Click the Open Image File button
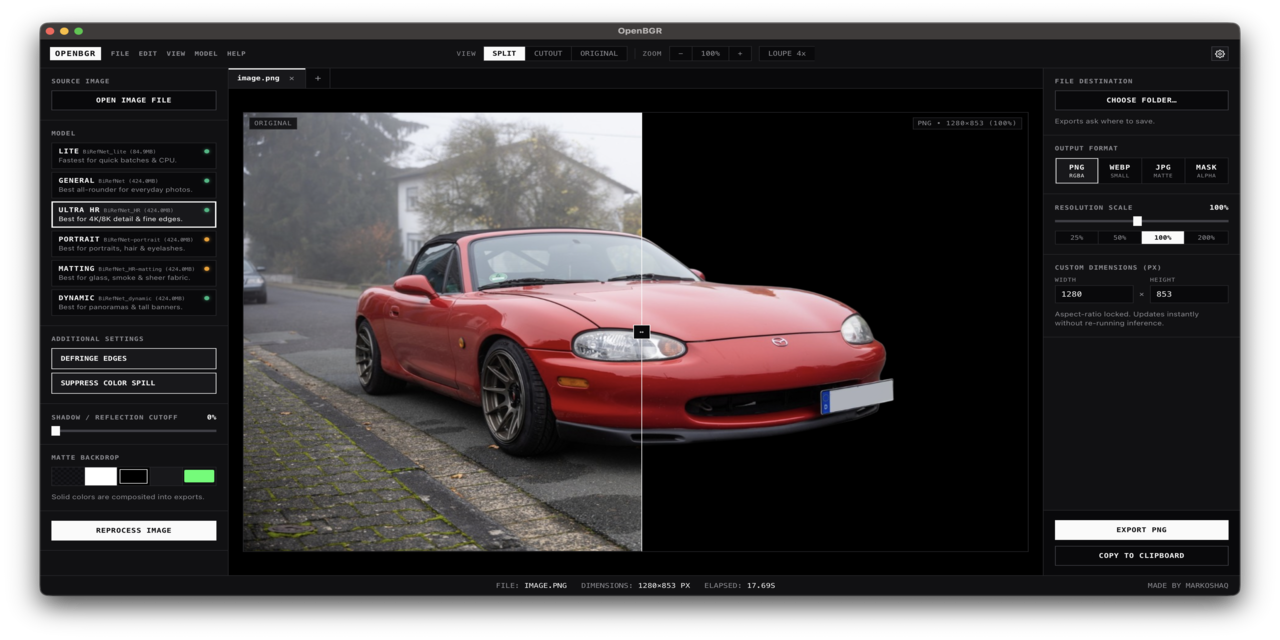 tap(134, 100)
